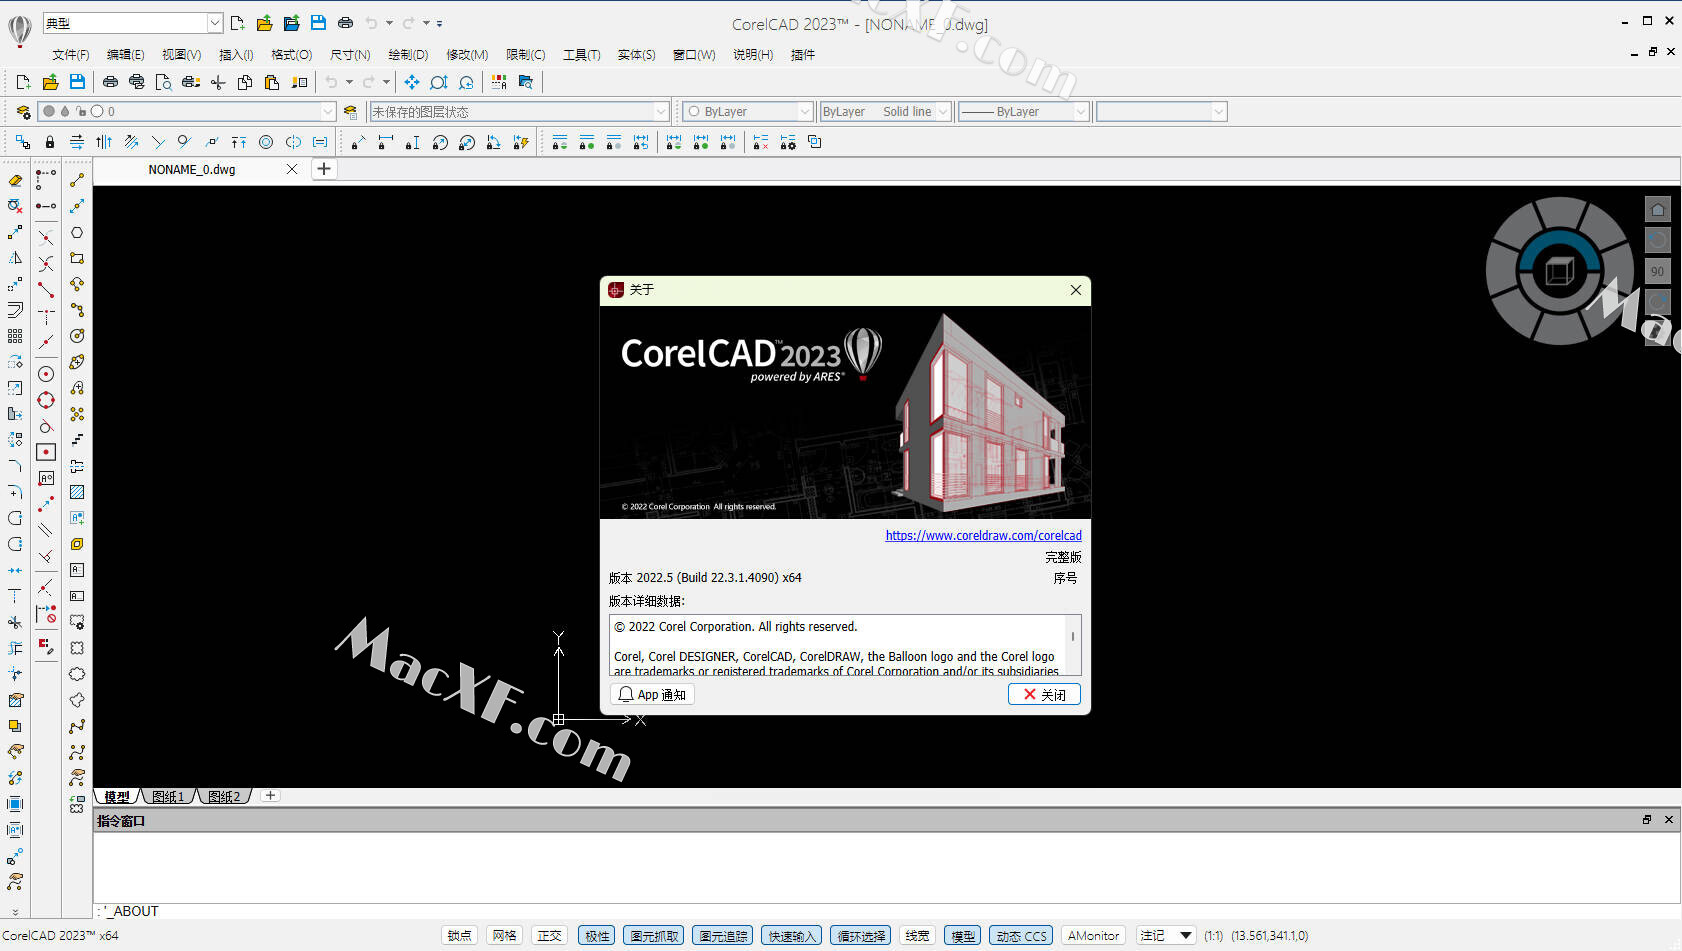This screenshot has height=951, width=1682.
Task: Open the 文件(F) menu
Action: coord(70,55)
